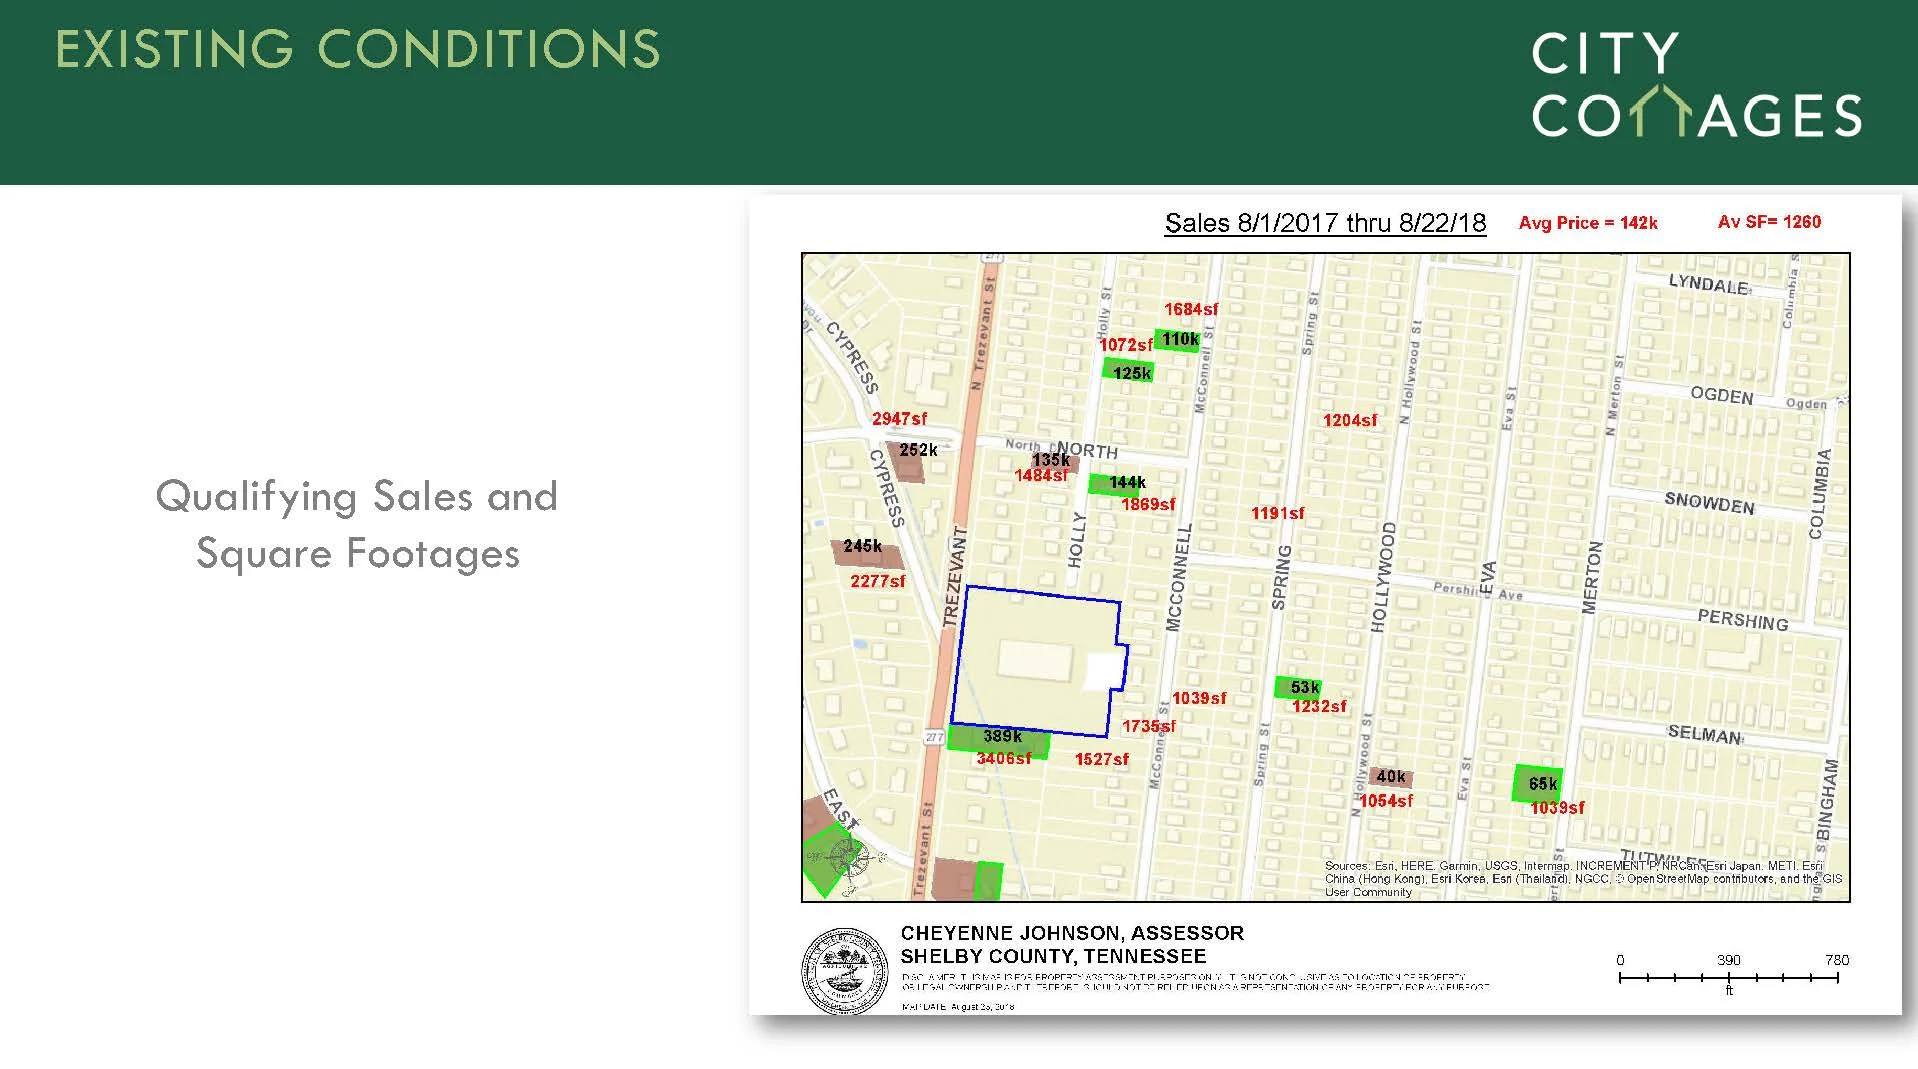
Task: Select the 65k green sale parcel
Action: click(1537, 784)
